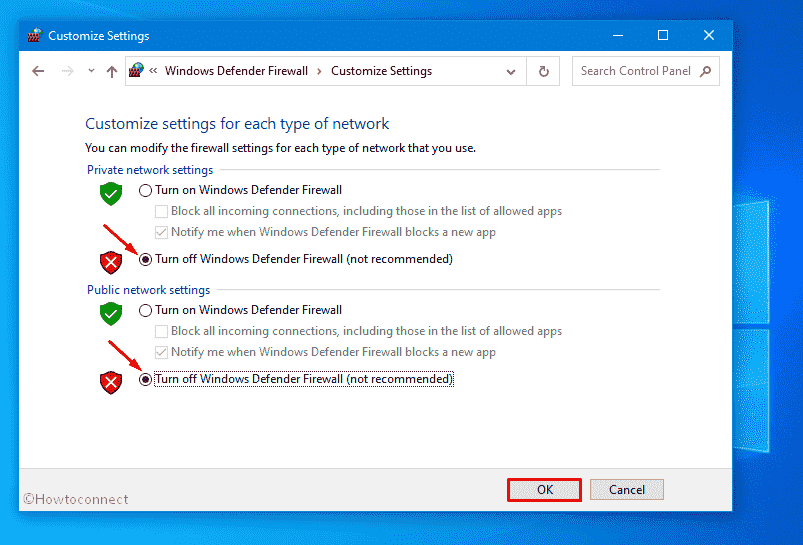The height and width of the screenshot is (545, 803).
Task: Click red shield in Public network settings
Action: pos(111,382)
